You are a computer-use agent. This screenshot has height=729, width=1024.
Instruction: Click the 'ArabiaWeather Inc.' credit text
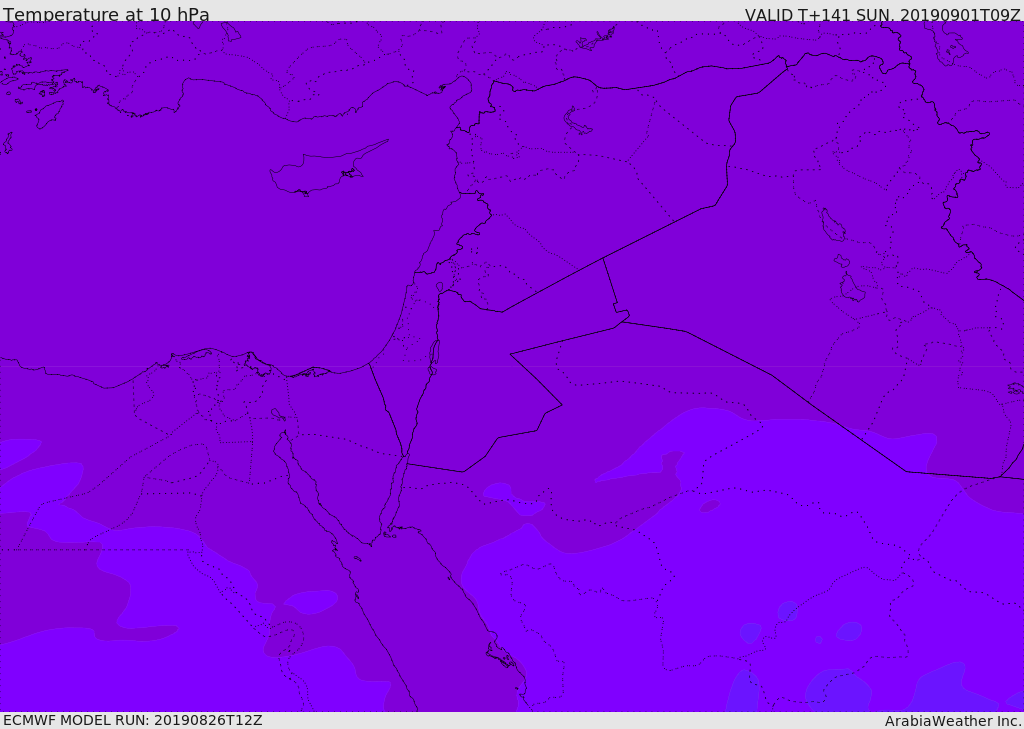pos(953,721)
